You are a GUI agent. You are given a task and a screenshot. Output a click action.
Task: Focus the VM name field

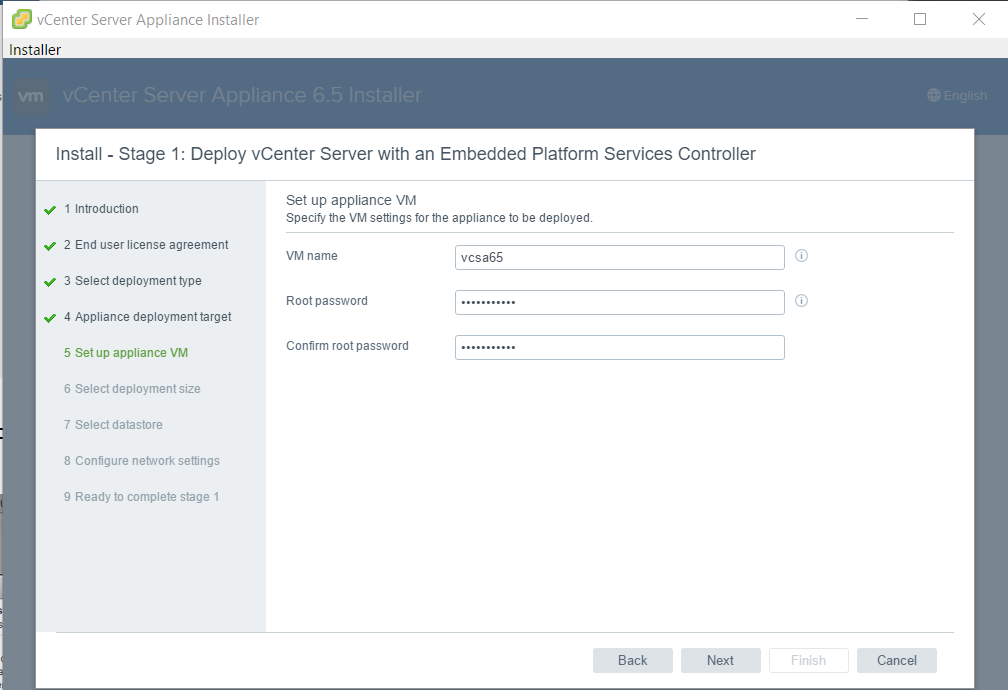pos(620,257)
